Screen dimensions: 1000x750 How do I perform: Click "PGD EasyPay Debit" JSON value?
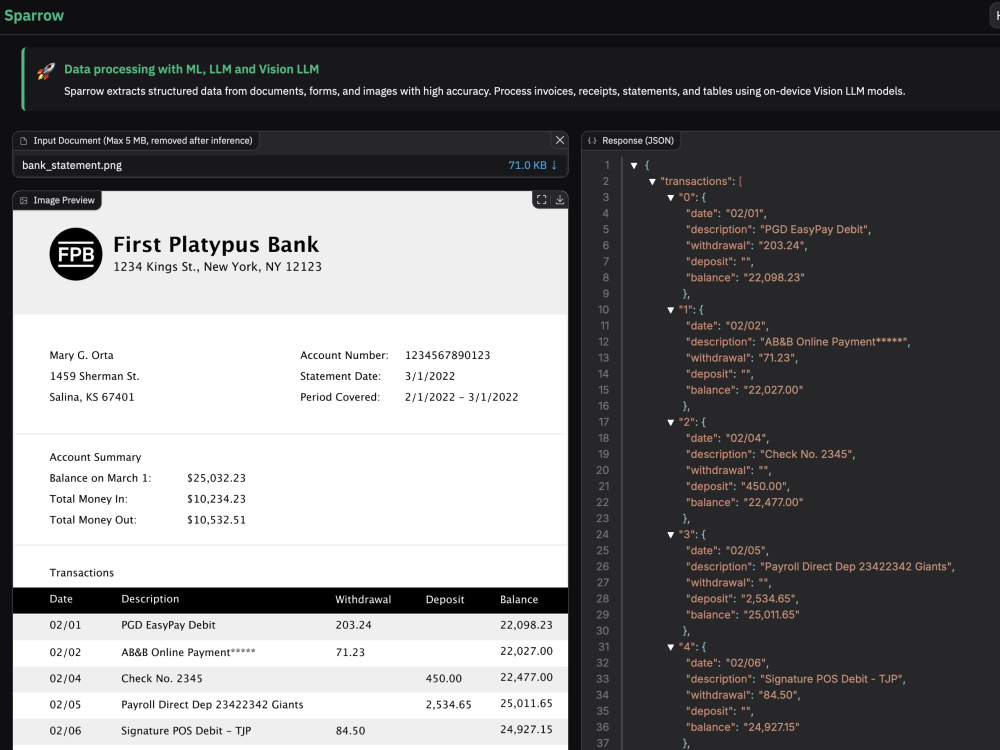pos(814,230)
